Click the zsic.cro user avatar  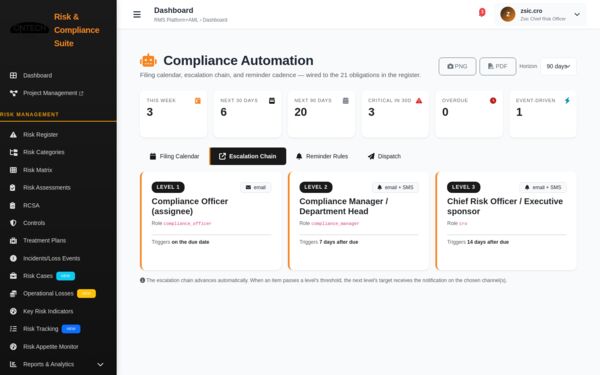coord(508,15)
